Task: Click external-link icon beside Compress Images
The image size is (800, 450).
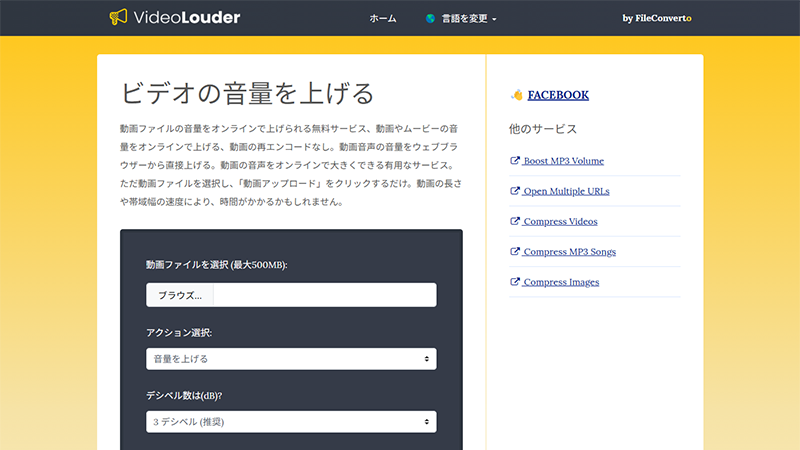Action: (x=515, y=281)
